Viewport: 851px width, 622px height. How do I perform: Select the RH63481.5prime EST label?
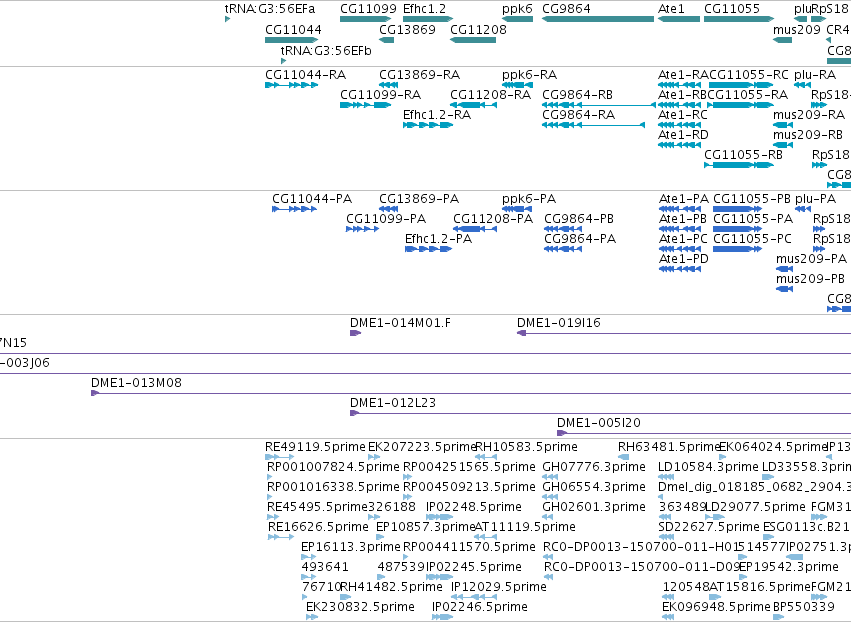pyautogui.click(x=669, y=447)
